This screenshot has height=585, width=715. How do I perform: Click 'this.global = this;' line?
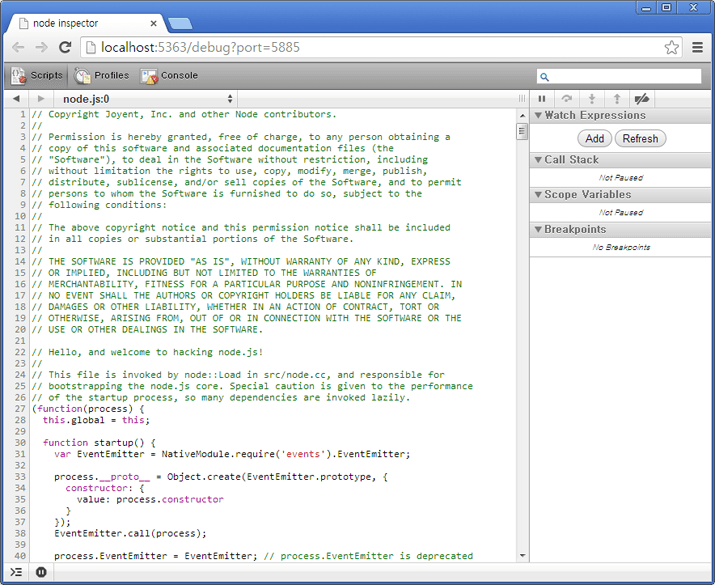click(x=96, y=420)
